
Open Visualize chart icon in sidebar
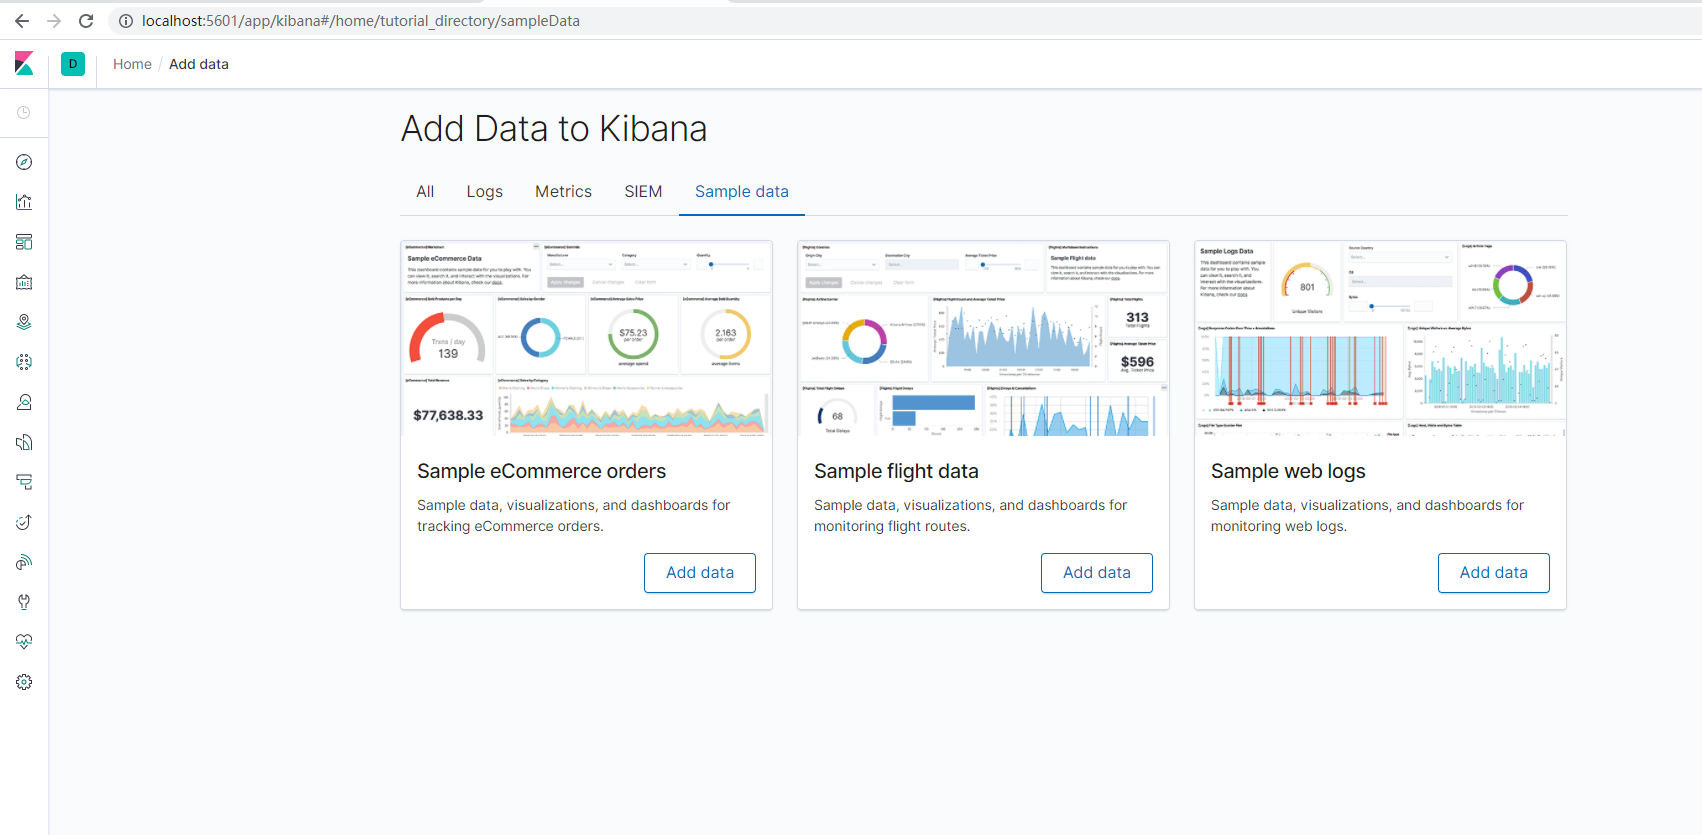pyautogui.click(x=24, y=202)
